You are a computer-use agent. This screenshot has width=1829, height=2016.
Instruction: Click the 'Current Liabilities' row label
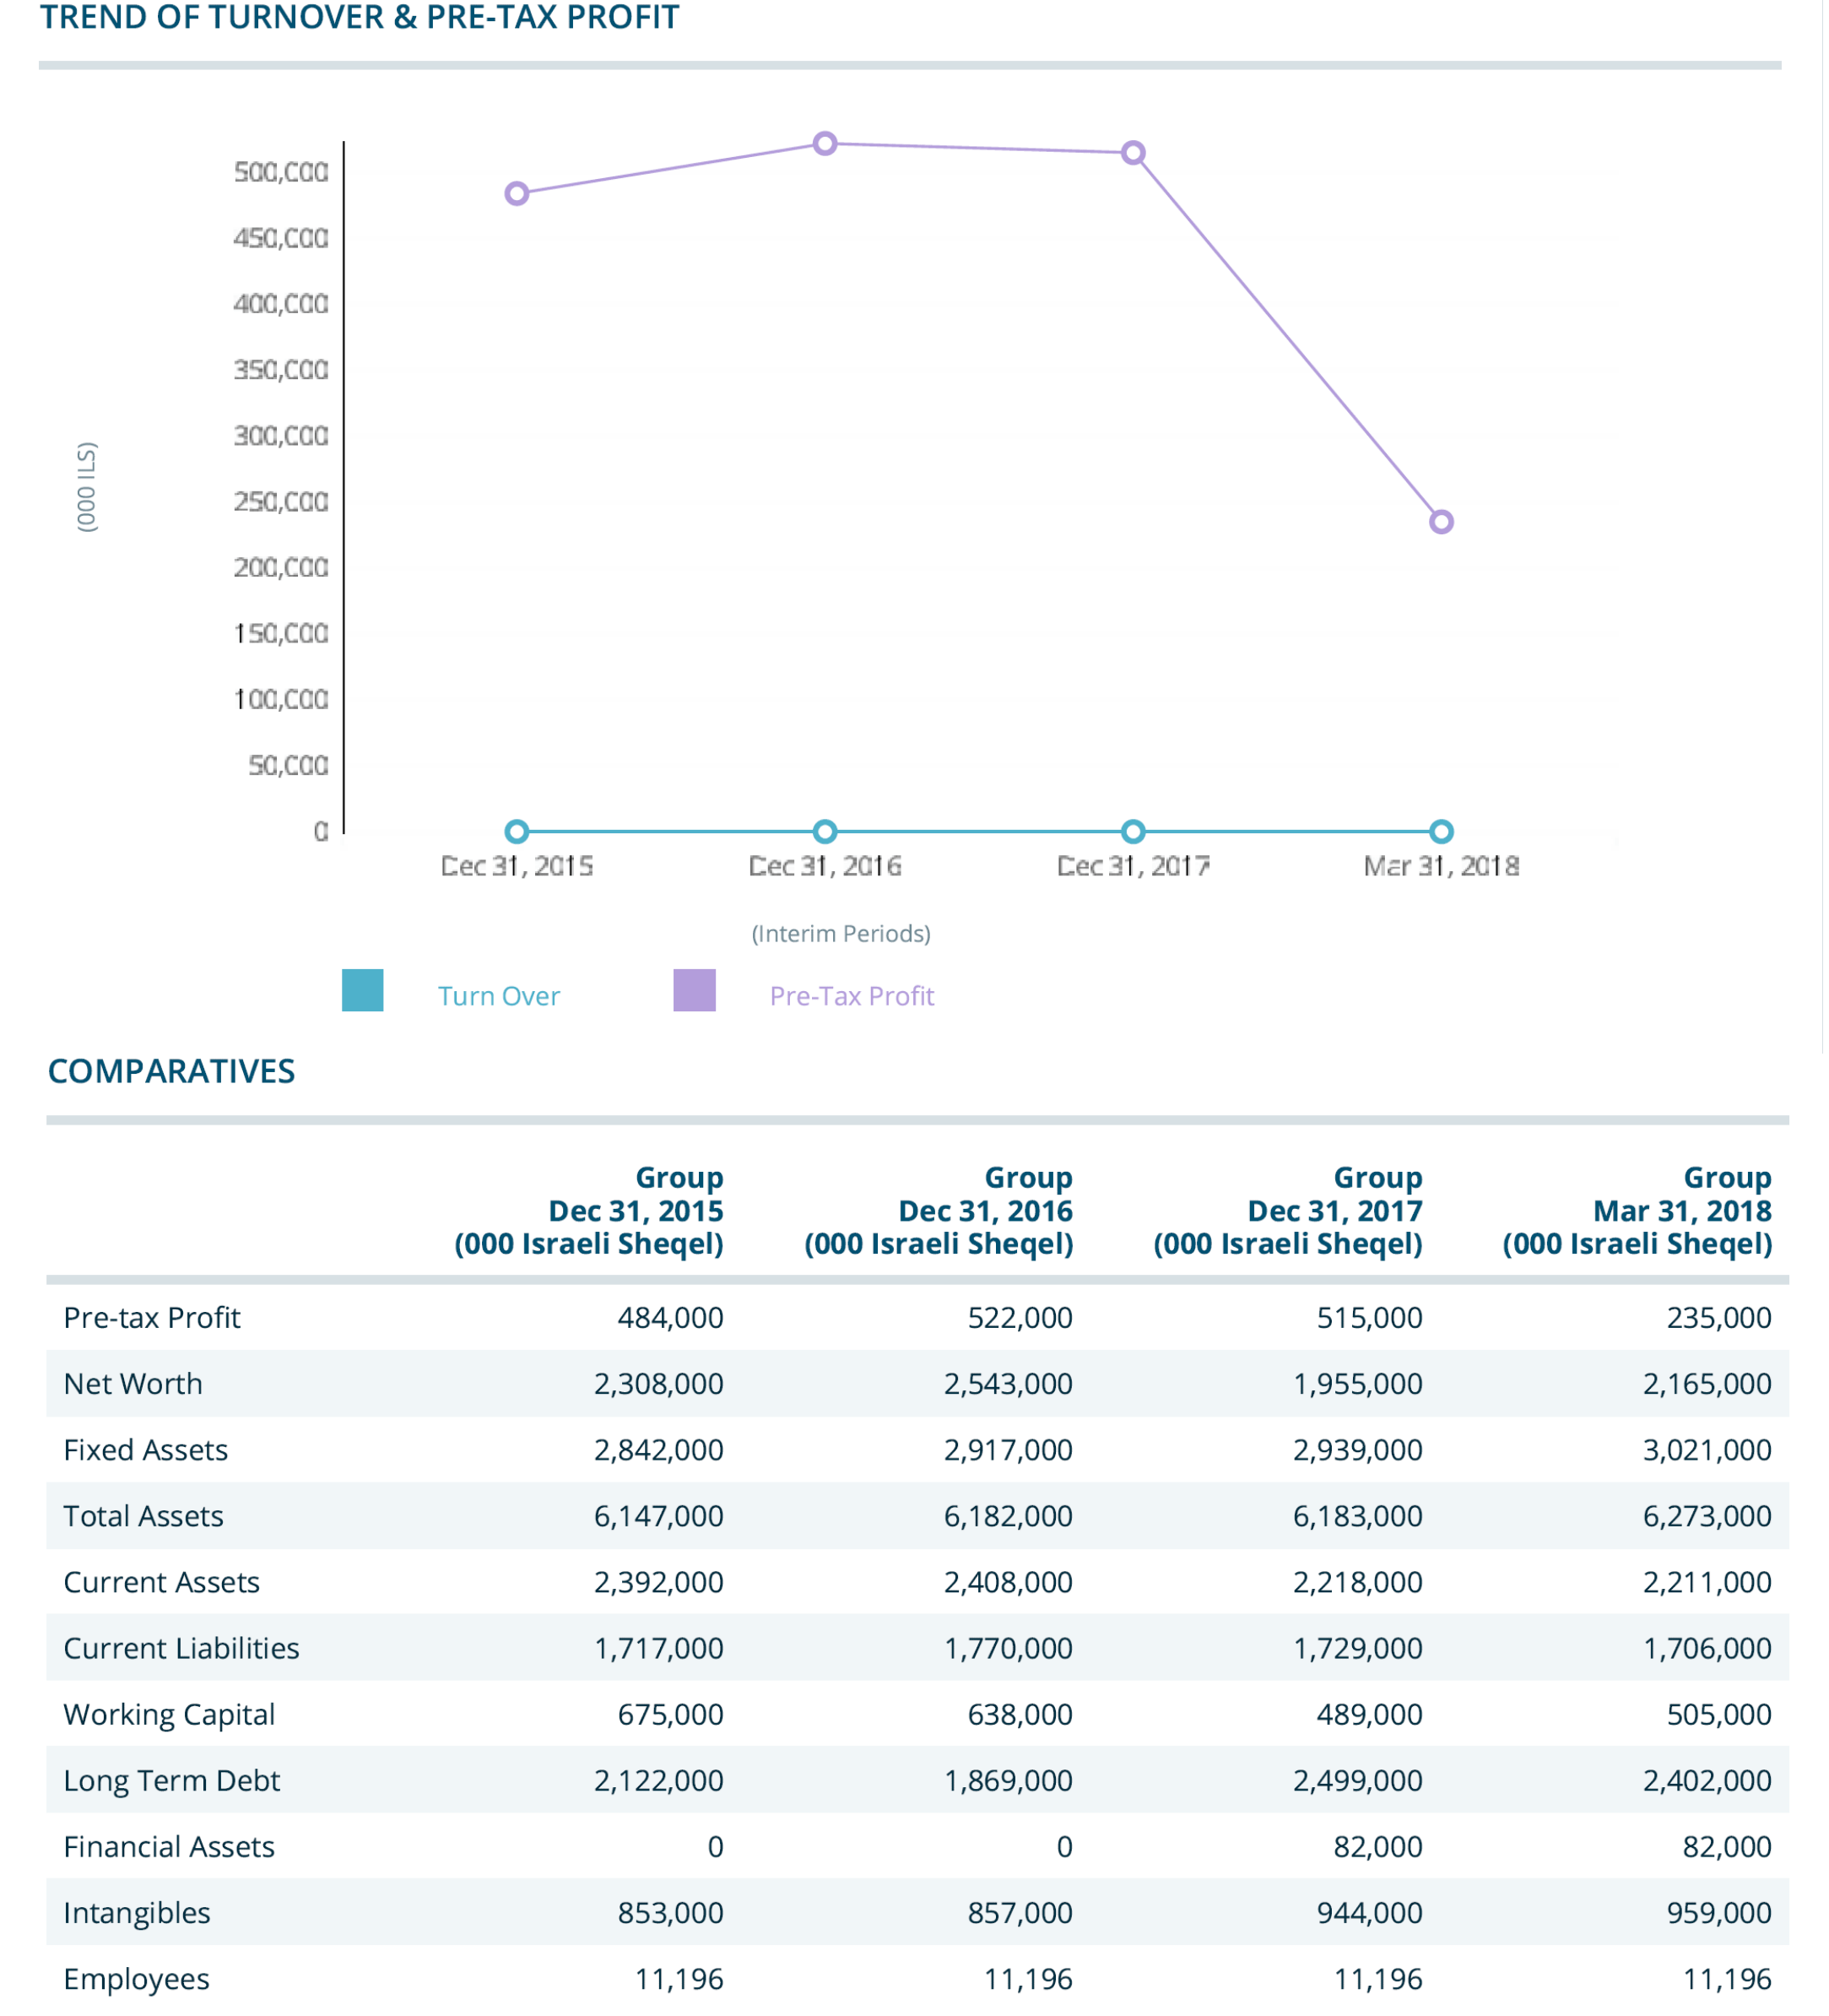pyautogui.click(x=182, y=1648)
